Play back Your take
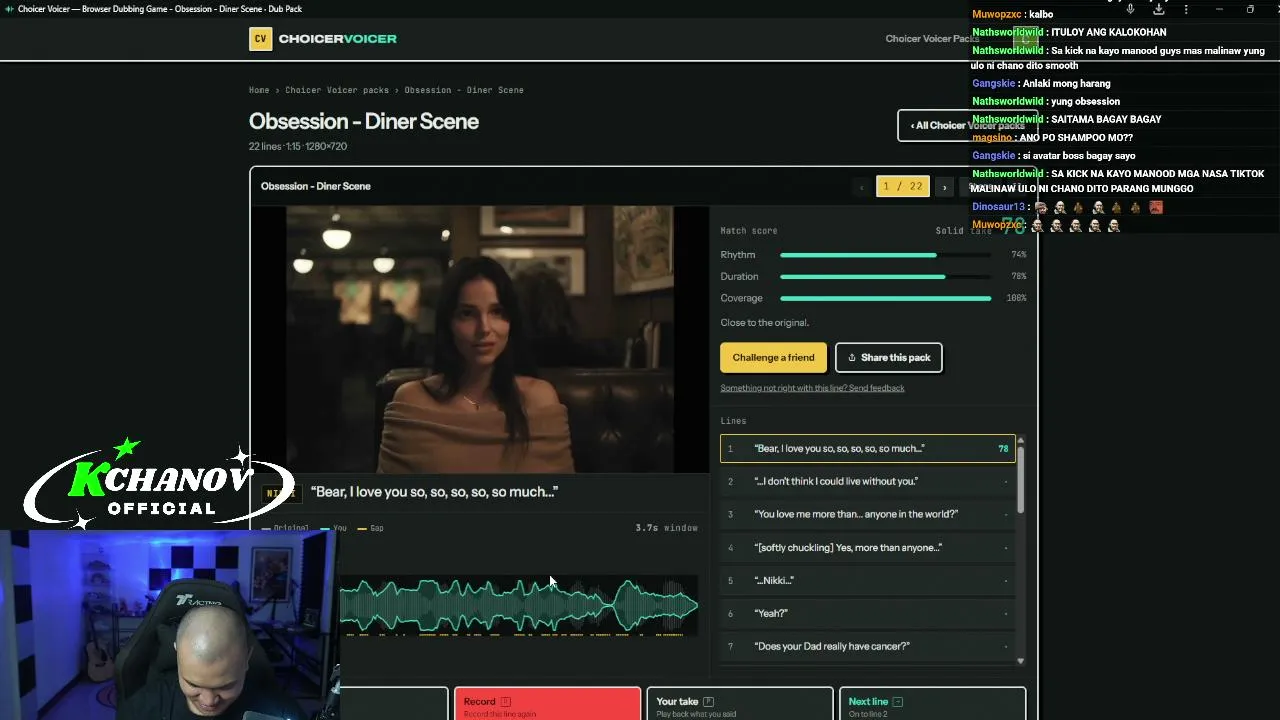1280x720 pixels. (x=740, y=703)
